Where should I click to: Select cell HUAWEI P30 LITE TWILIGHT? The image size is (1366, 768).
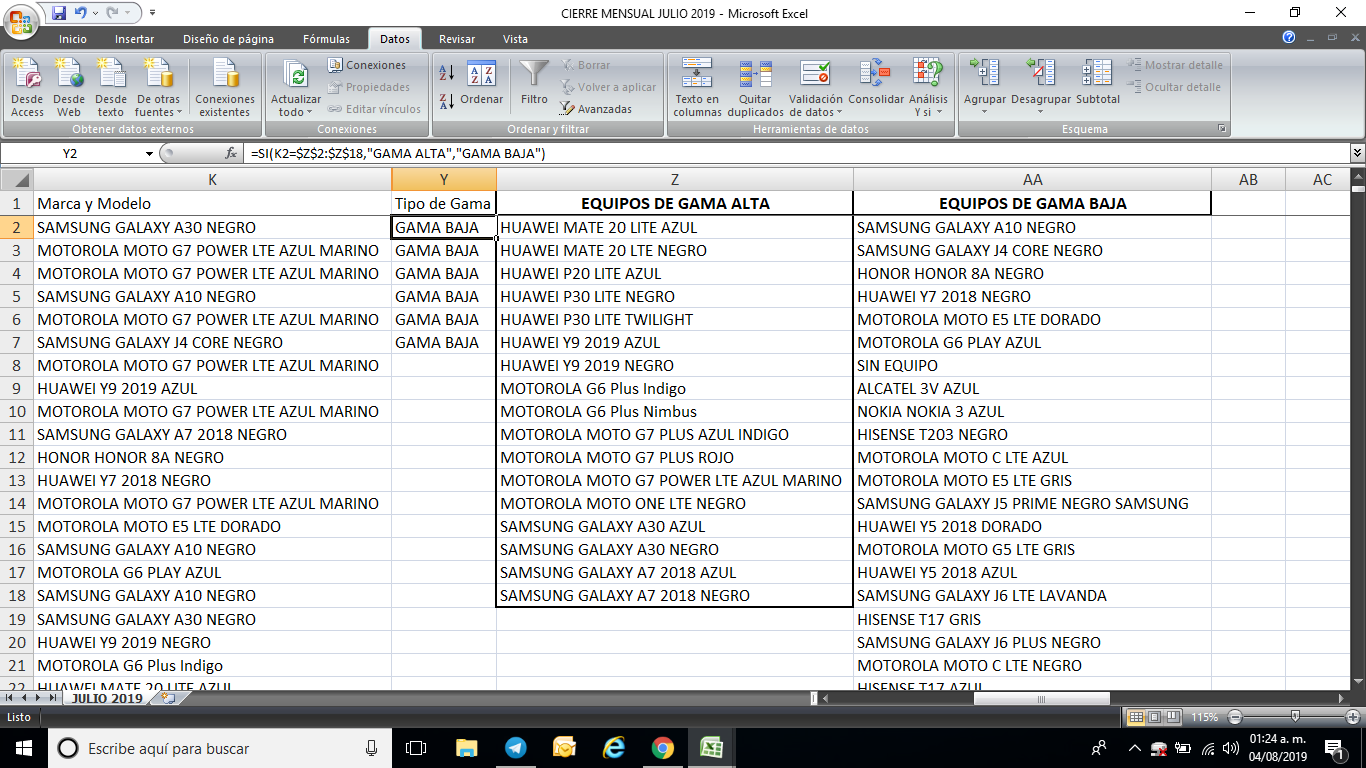(675, 319)
